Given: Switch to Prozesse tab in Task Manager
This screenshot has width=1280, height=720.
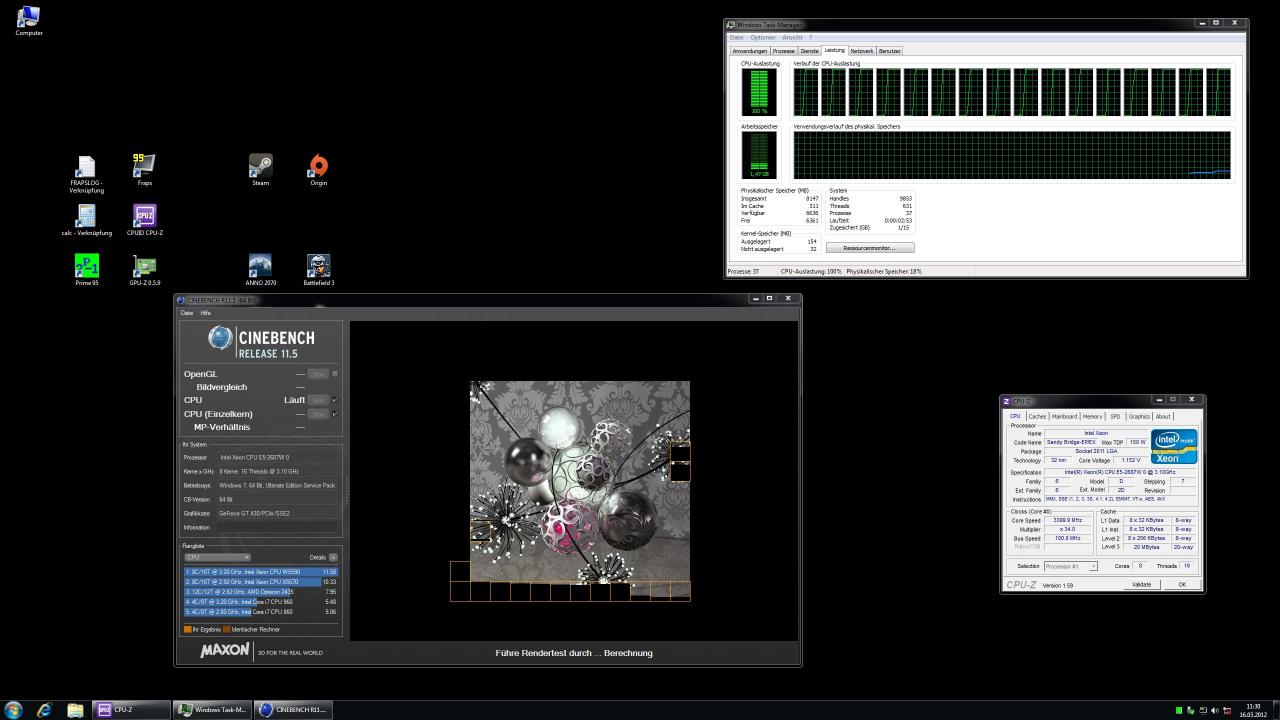Looking at the screenshot, I should [784, 51].
